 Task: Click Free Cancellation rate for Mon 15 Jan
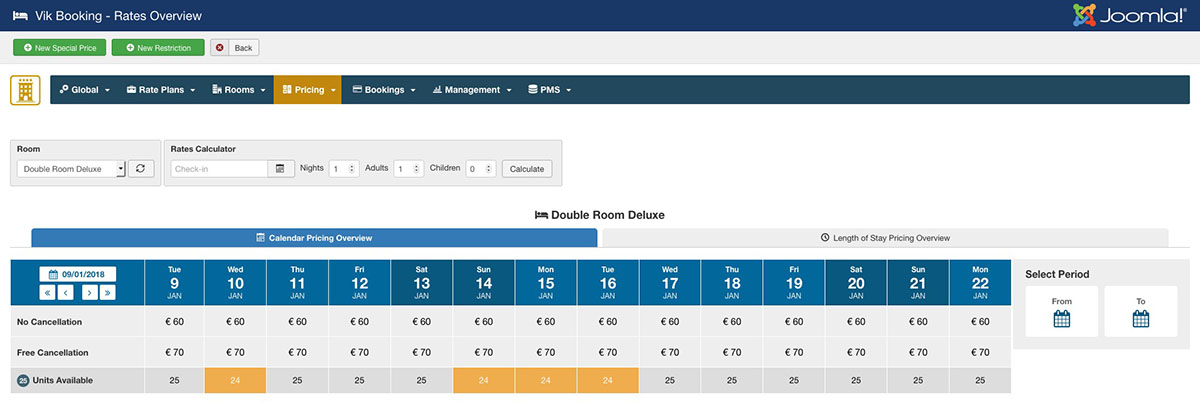click(x=546, y=353)
